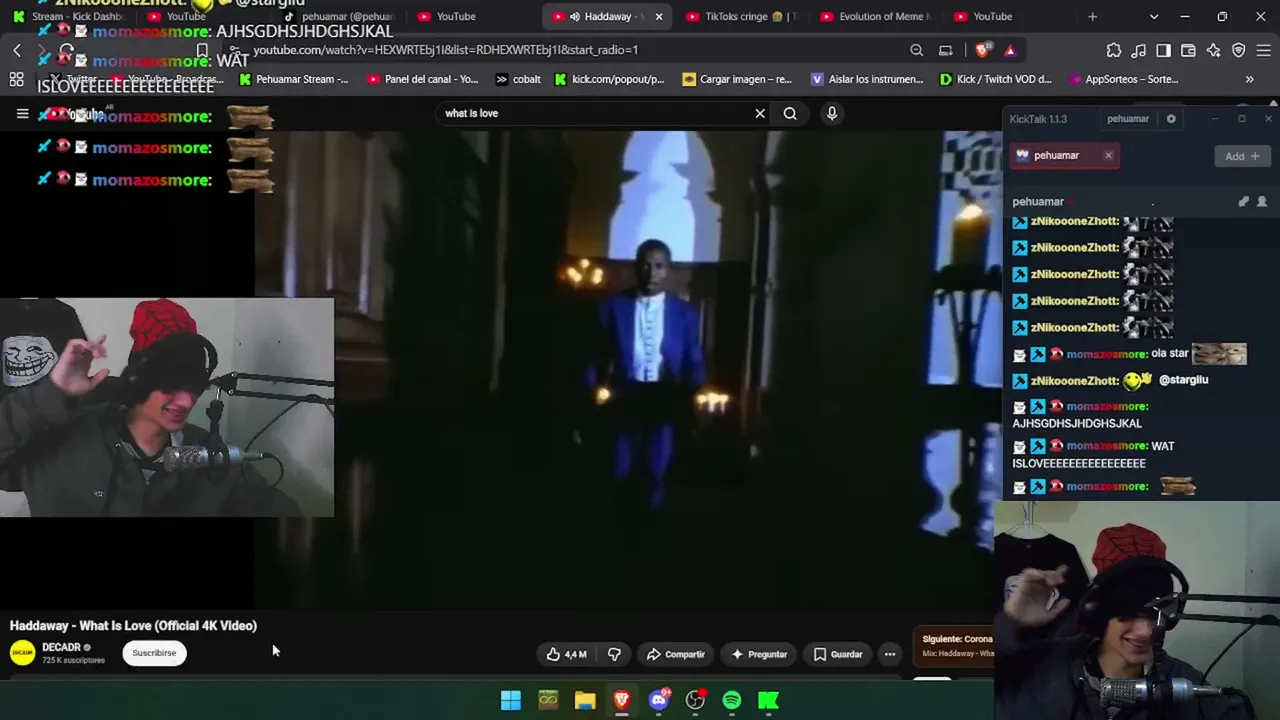
Task: Switch to the Stream - Kick Dashboard tab
Action: pos(70,17)
